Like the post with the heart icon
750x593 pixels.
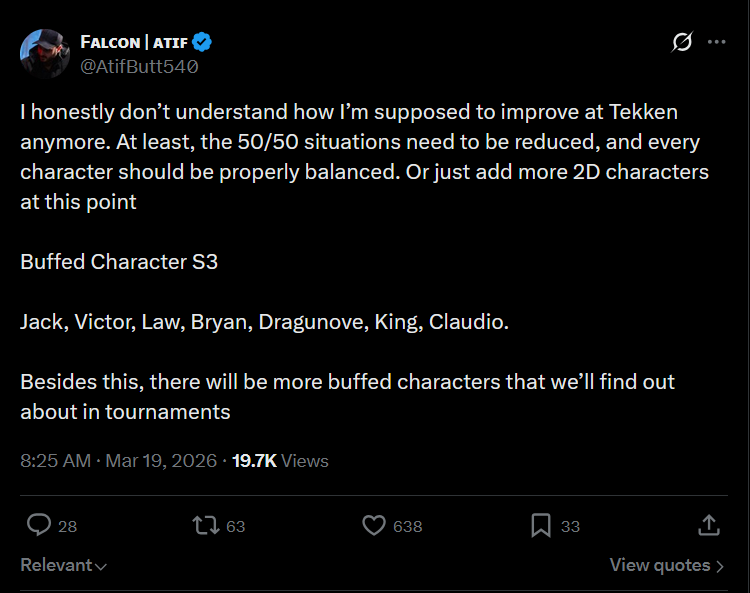coord(373,525)
